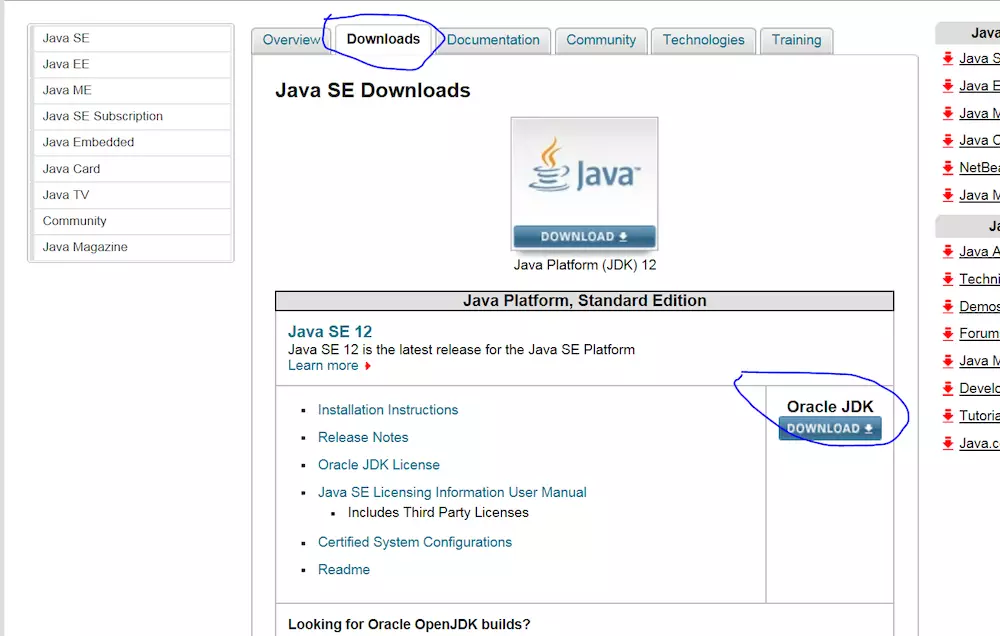Open the Installation Instructions link
The width and height of the screenshot is (1000, 636).
(x=388, y=410)
